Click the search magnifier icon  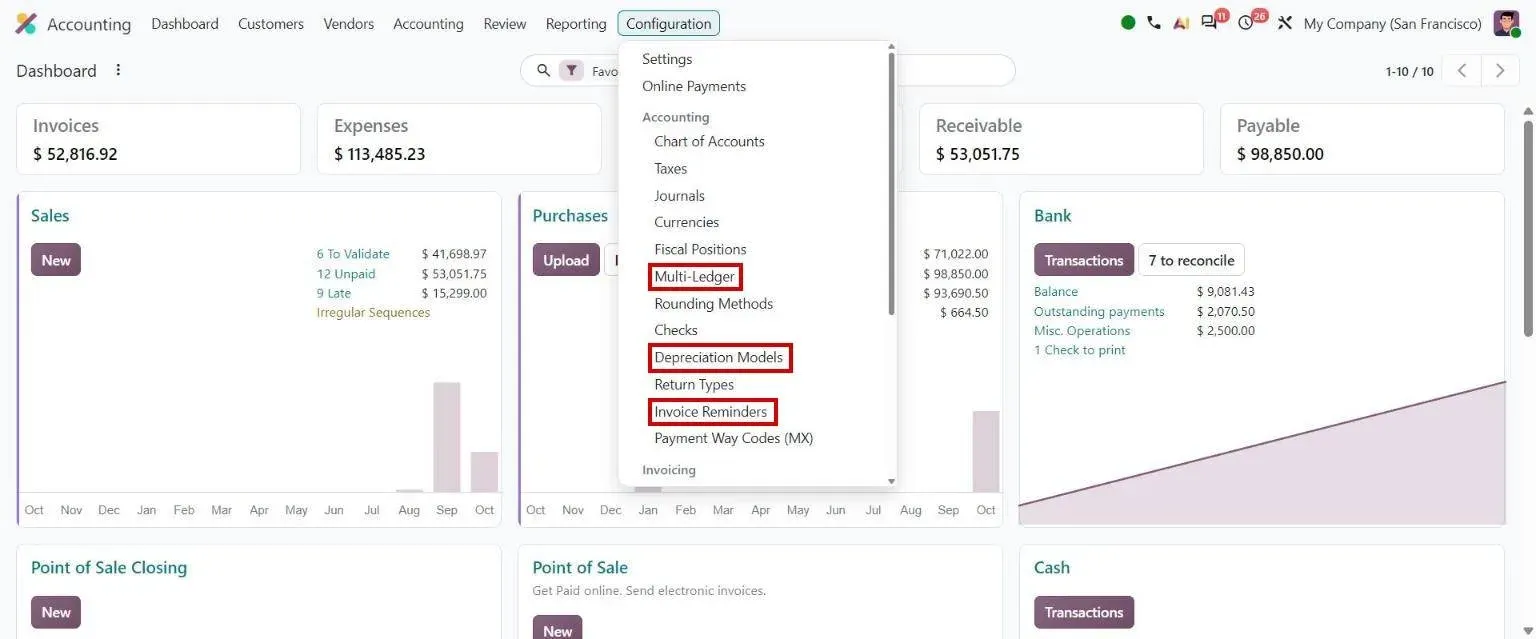pos(543,71)
